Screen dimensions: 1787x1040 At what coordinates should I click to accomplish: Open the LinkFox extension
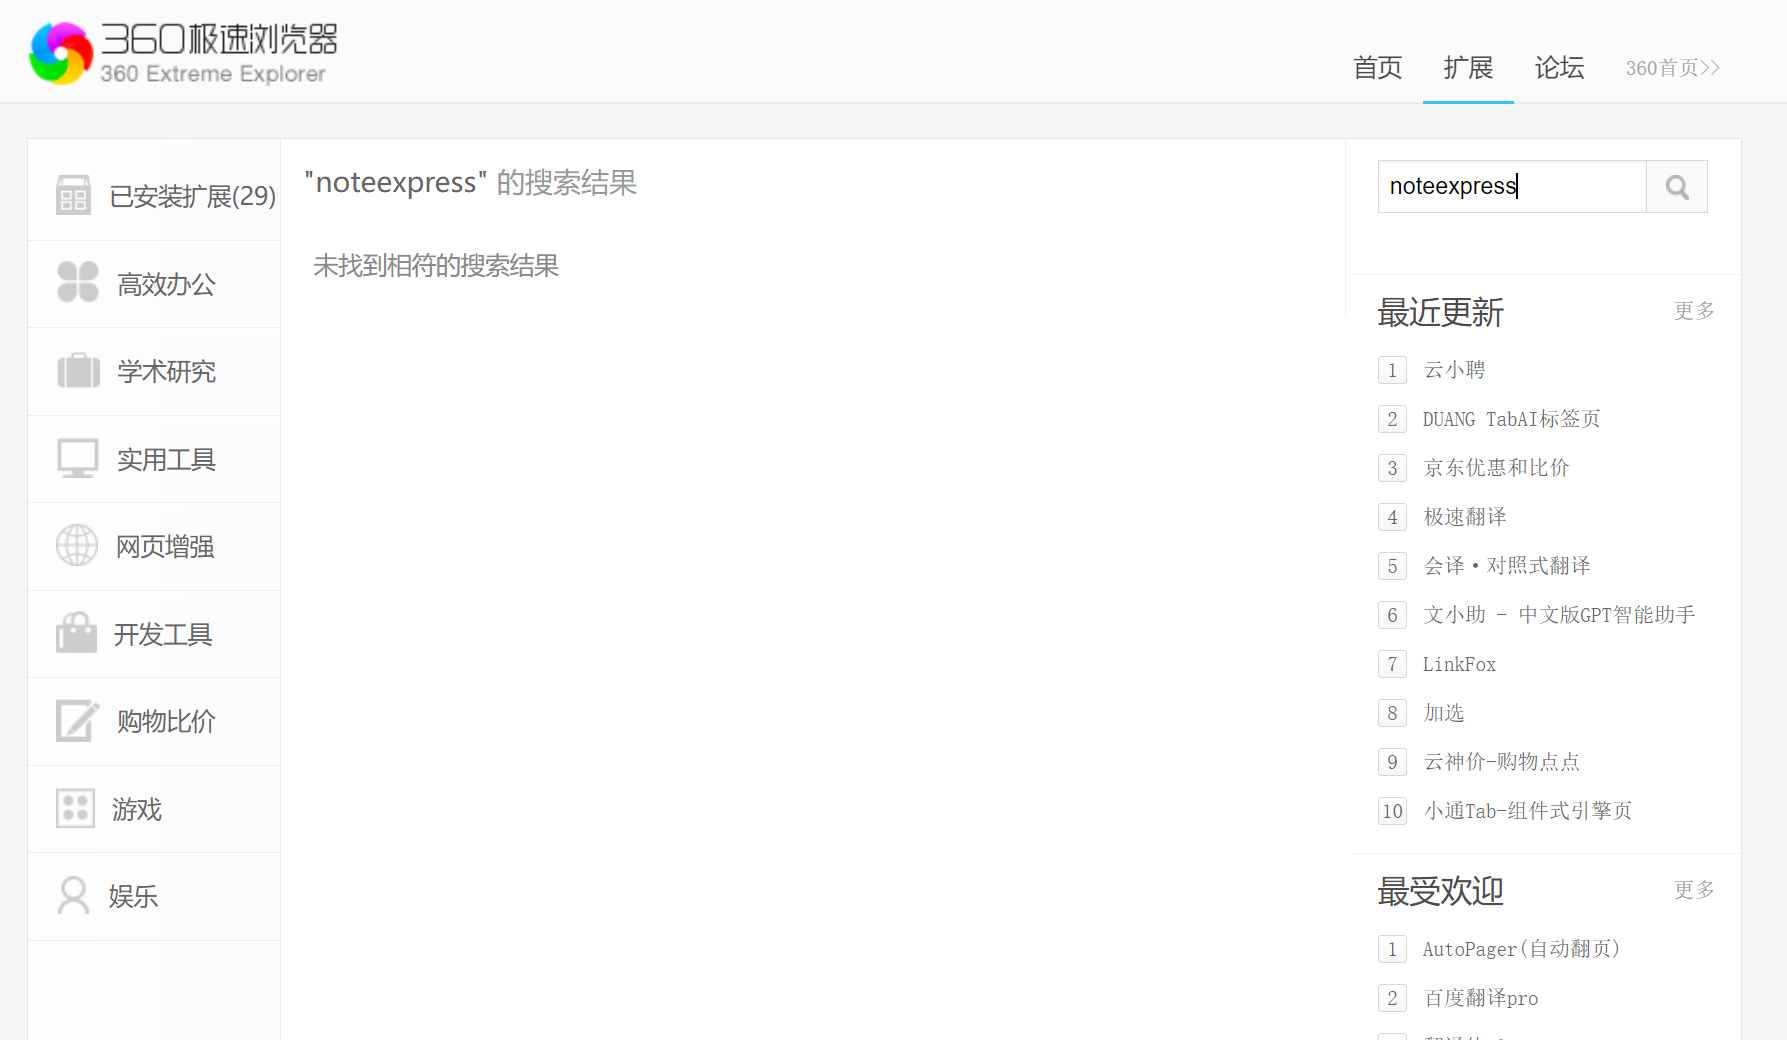(x=1459, y=664)
